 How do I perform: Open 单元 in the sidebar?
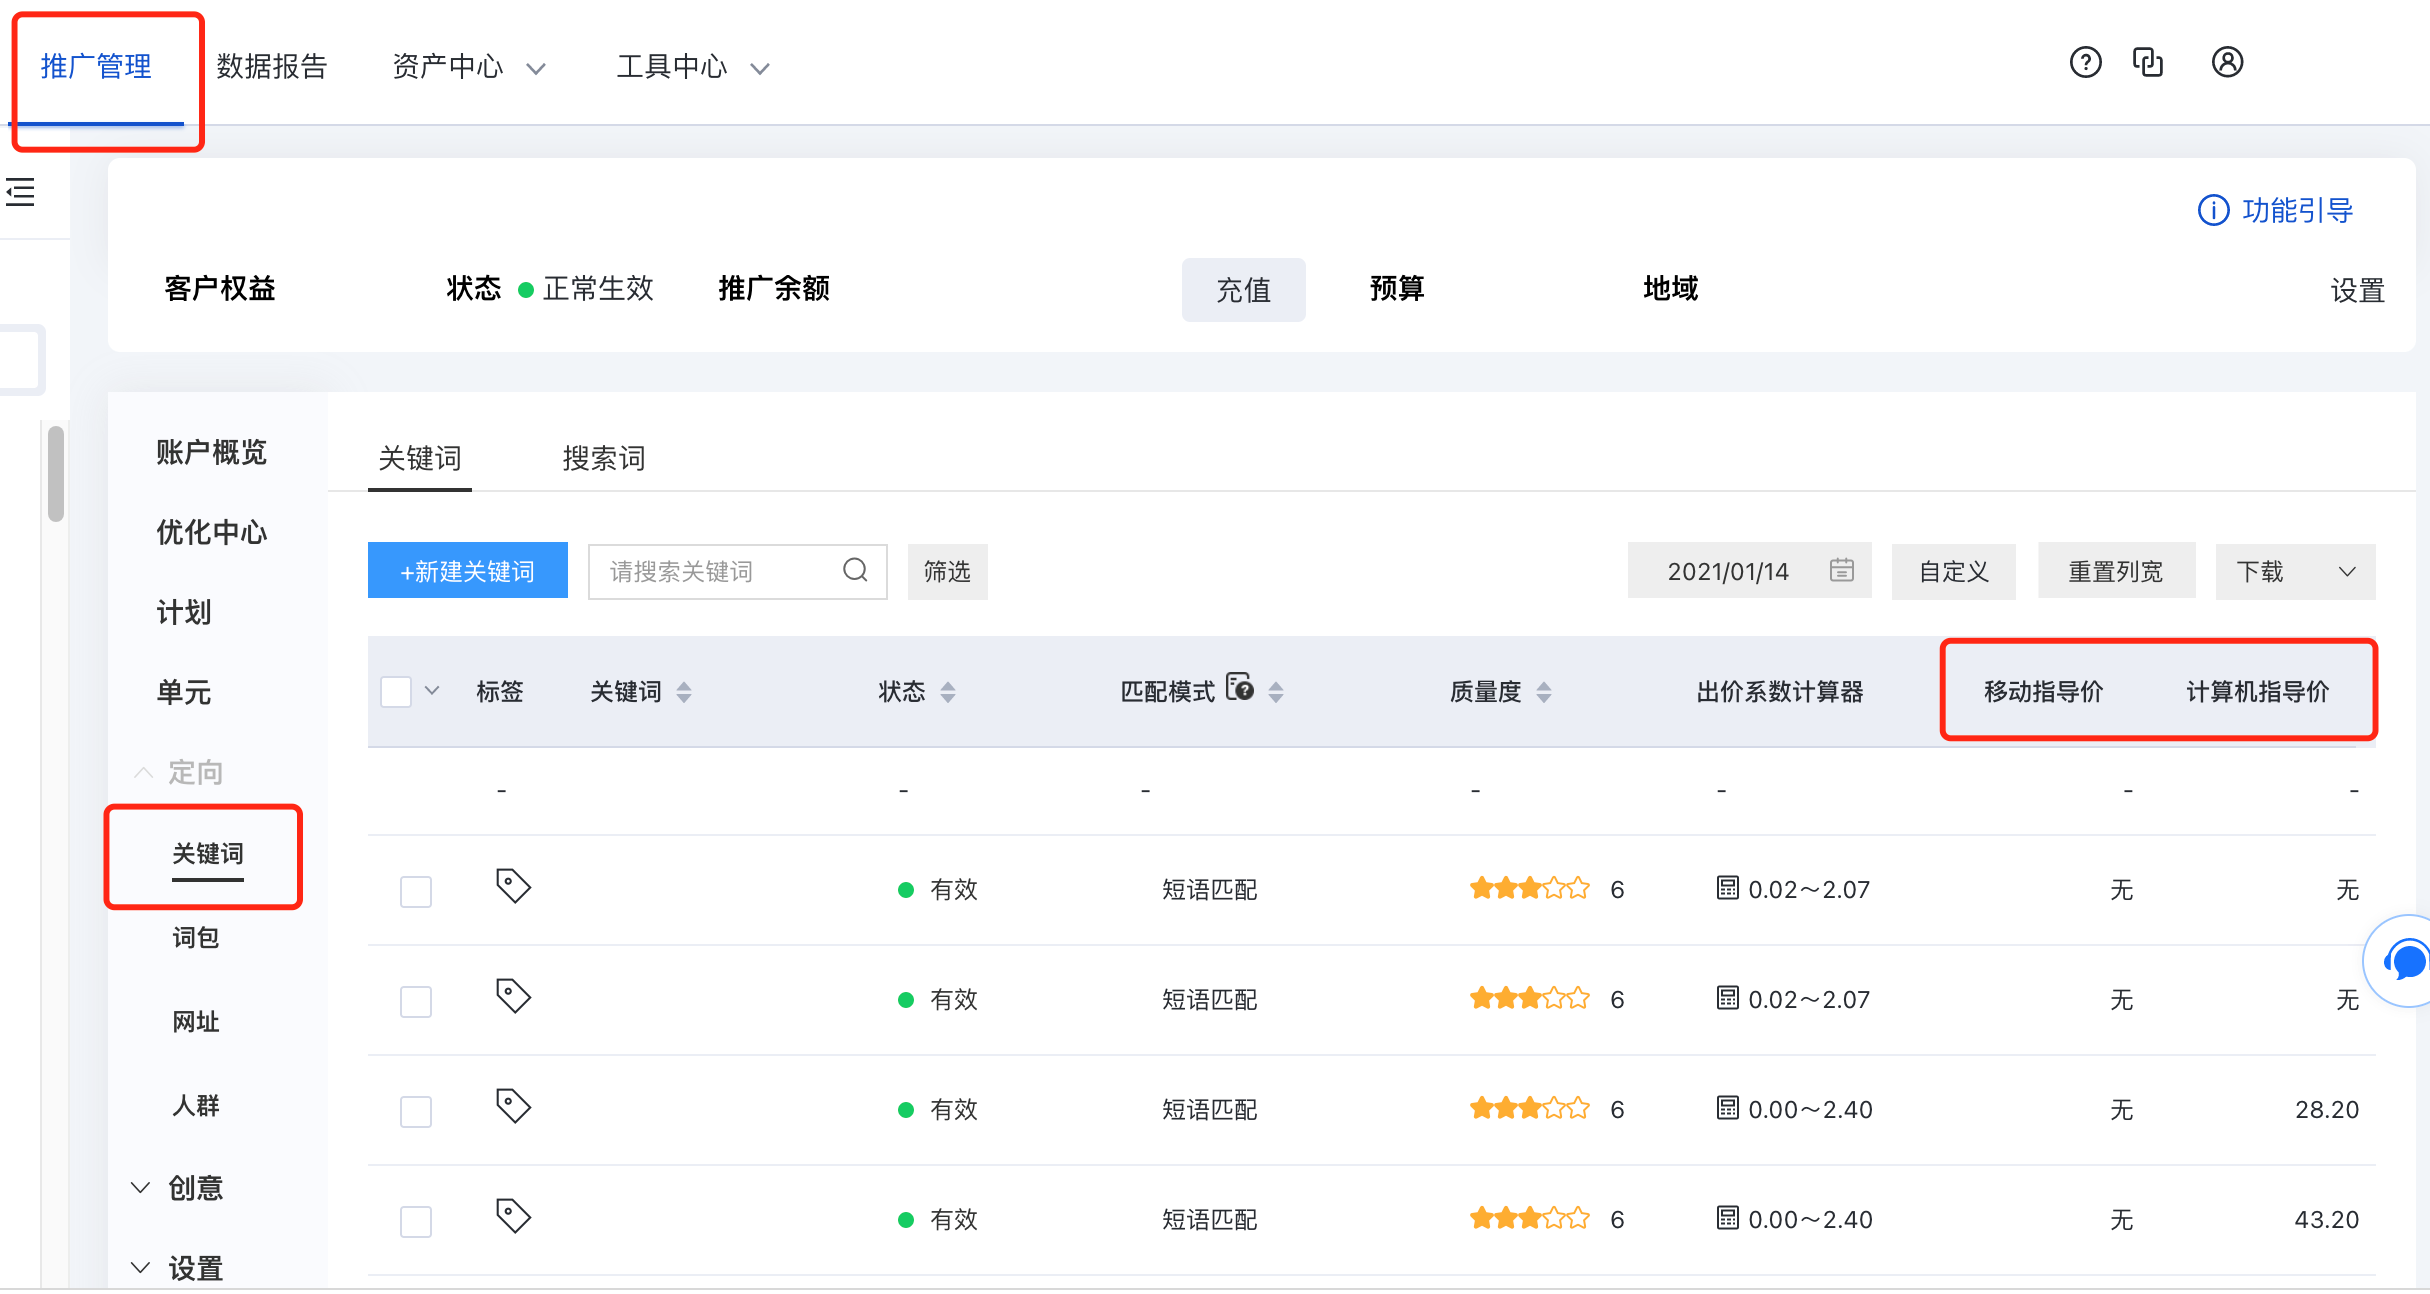click(184, 692)
